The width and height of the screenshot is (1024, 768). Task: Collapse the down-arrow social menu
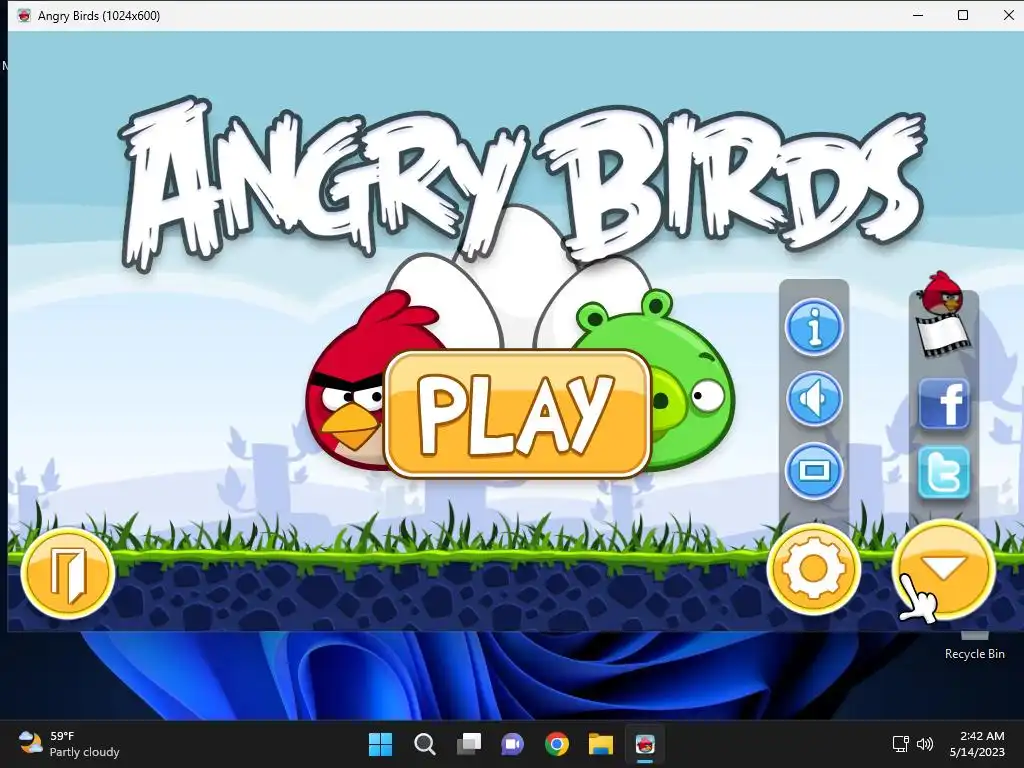943,569
